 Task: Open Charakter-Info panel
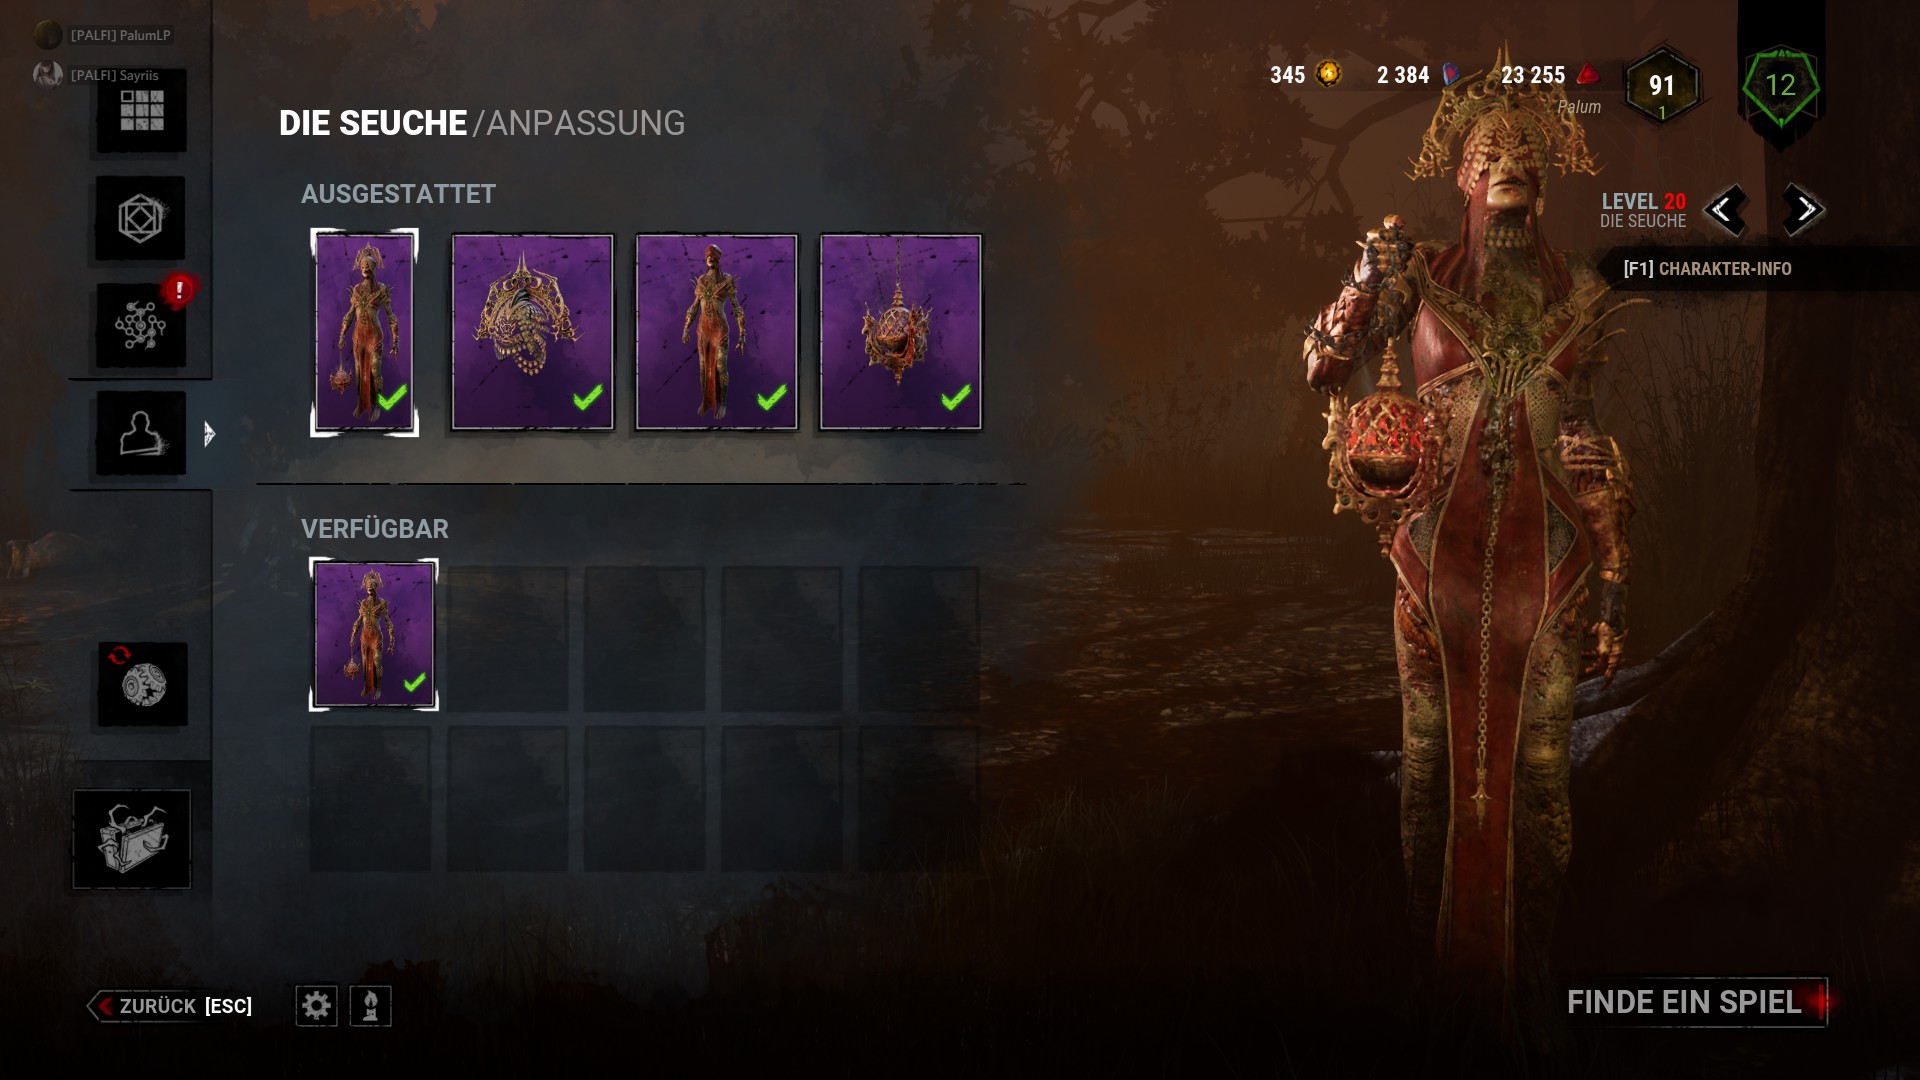(x=1707, y=268)
